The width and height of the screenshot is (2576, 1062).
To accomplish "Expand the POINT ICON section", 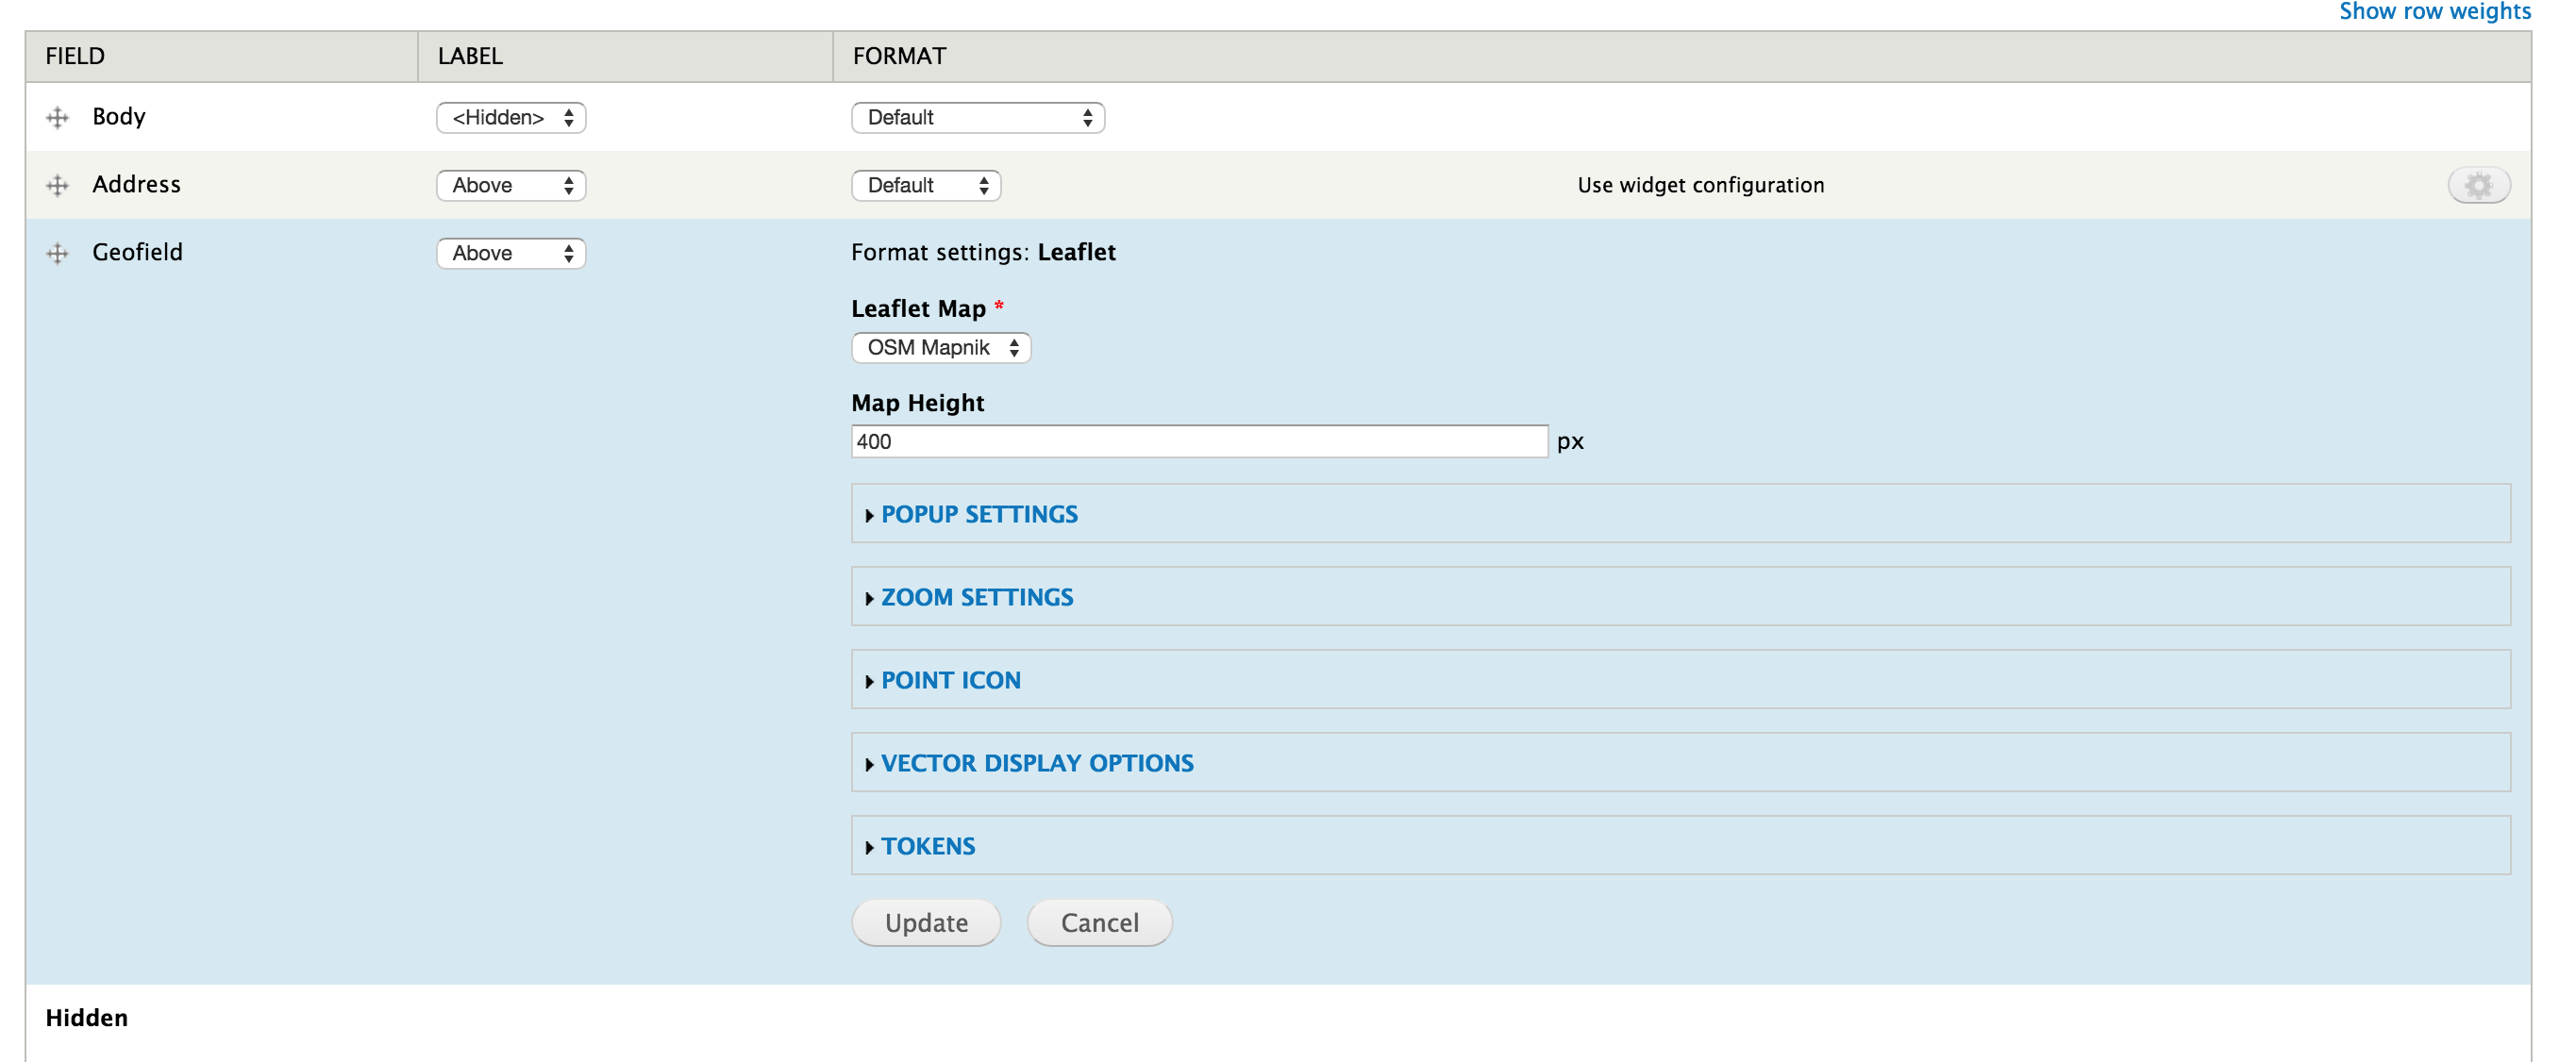I will (946, 680).
